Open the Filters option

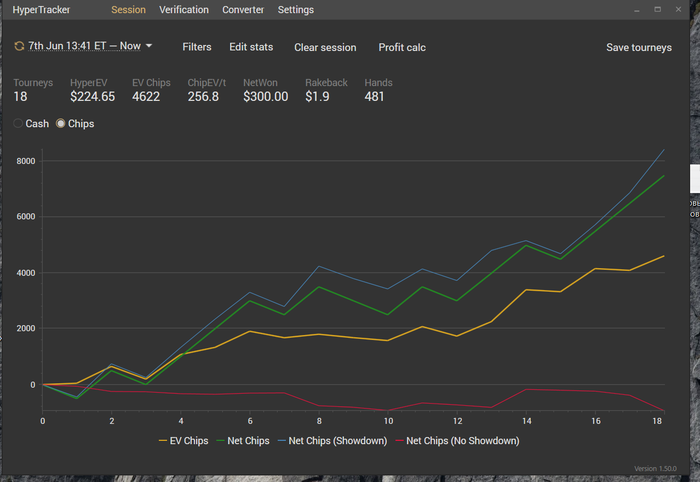coord(197,47)
